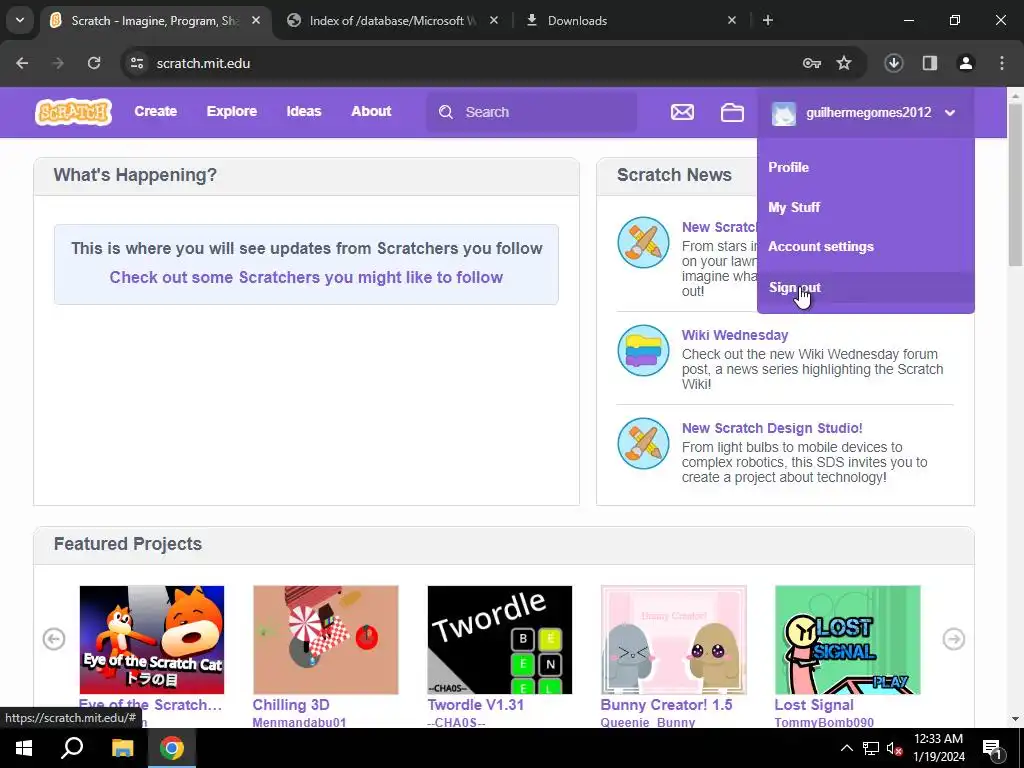
Task: Collapse the account dropdown arrow
Action: click(950, 113)
